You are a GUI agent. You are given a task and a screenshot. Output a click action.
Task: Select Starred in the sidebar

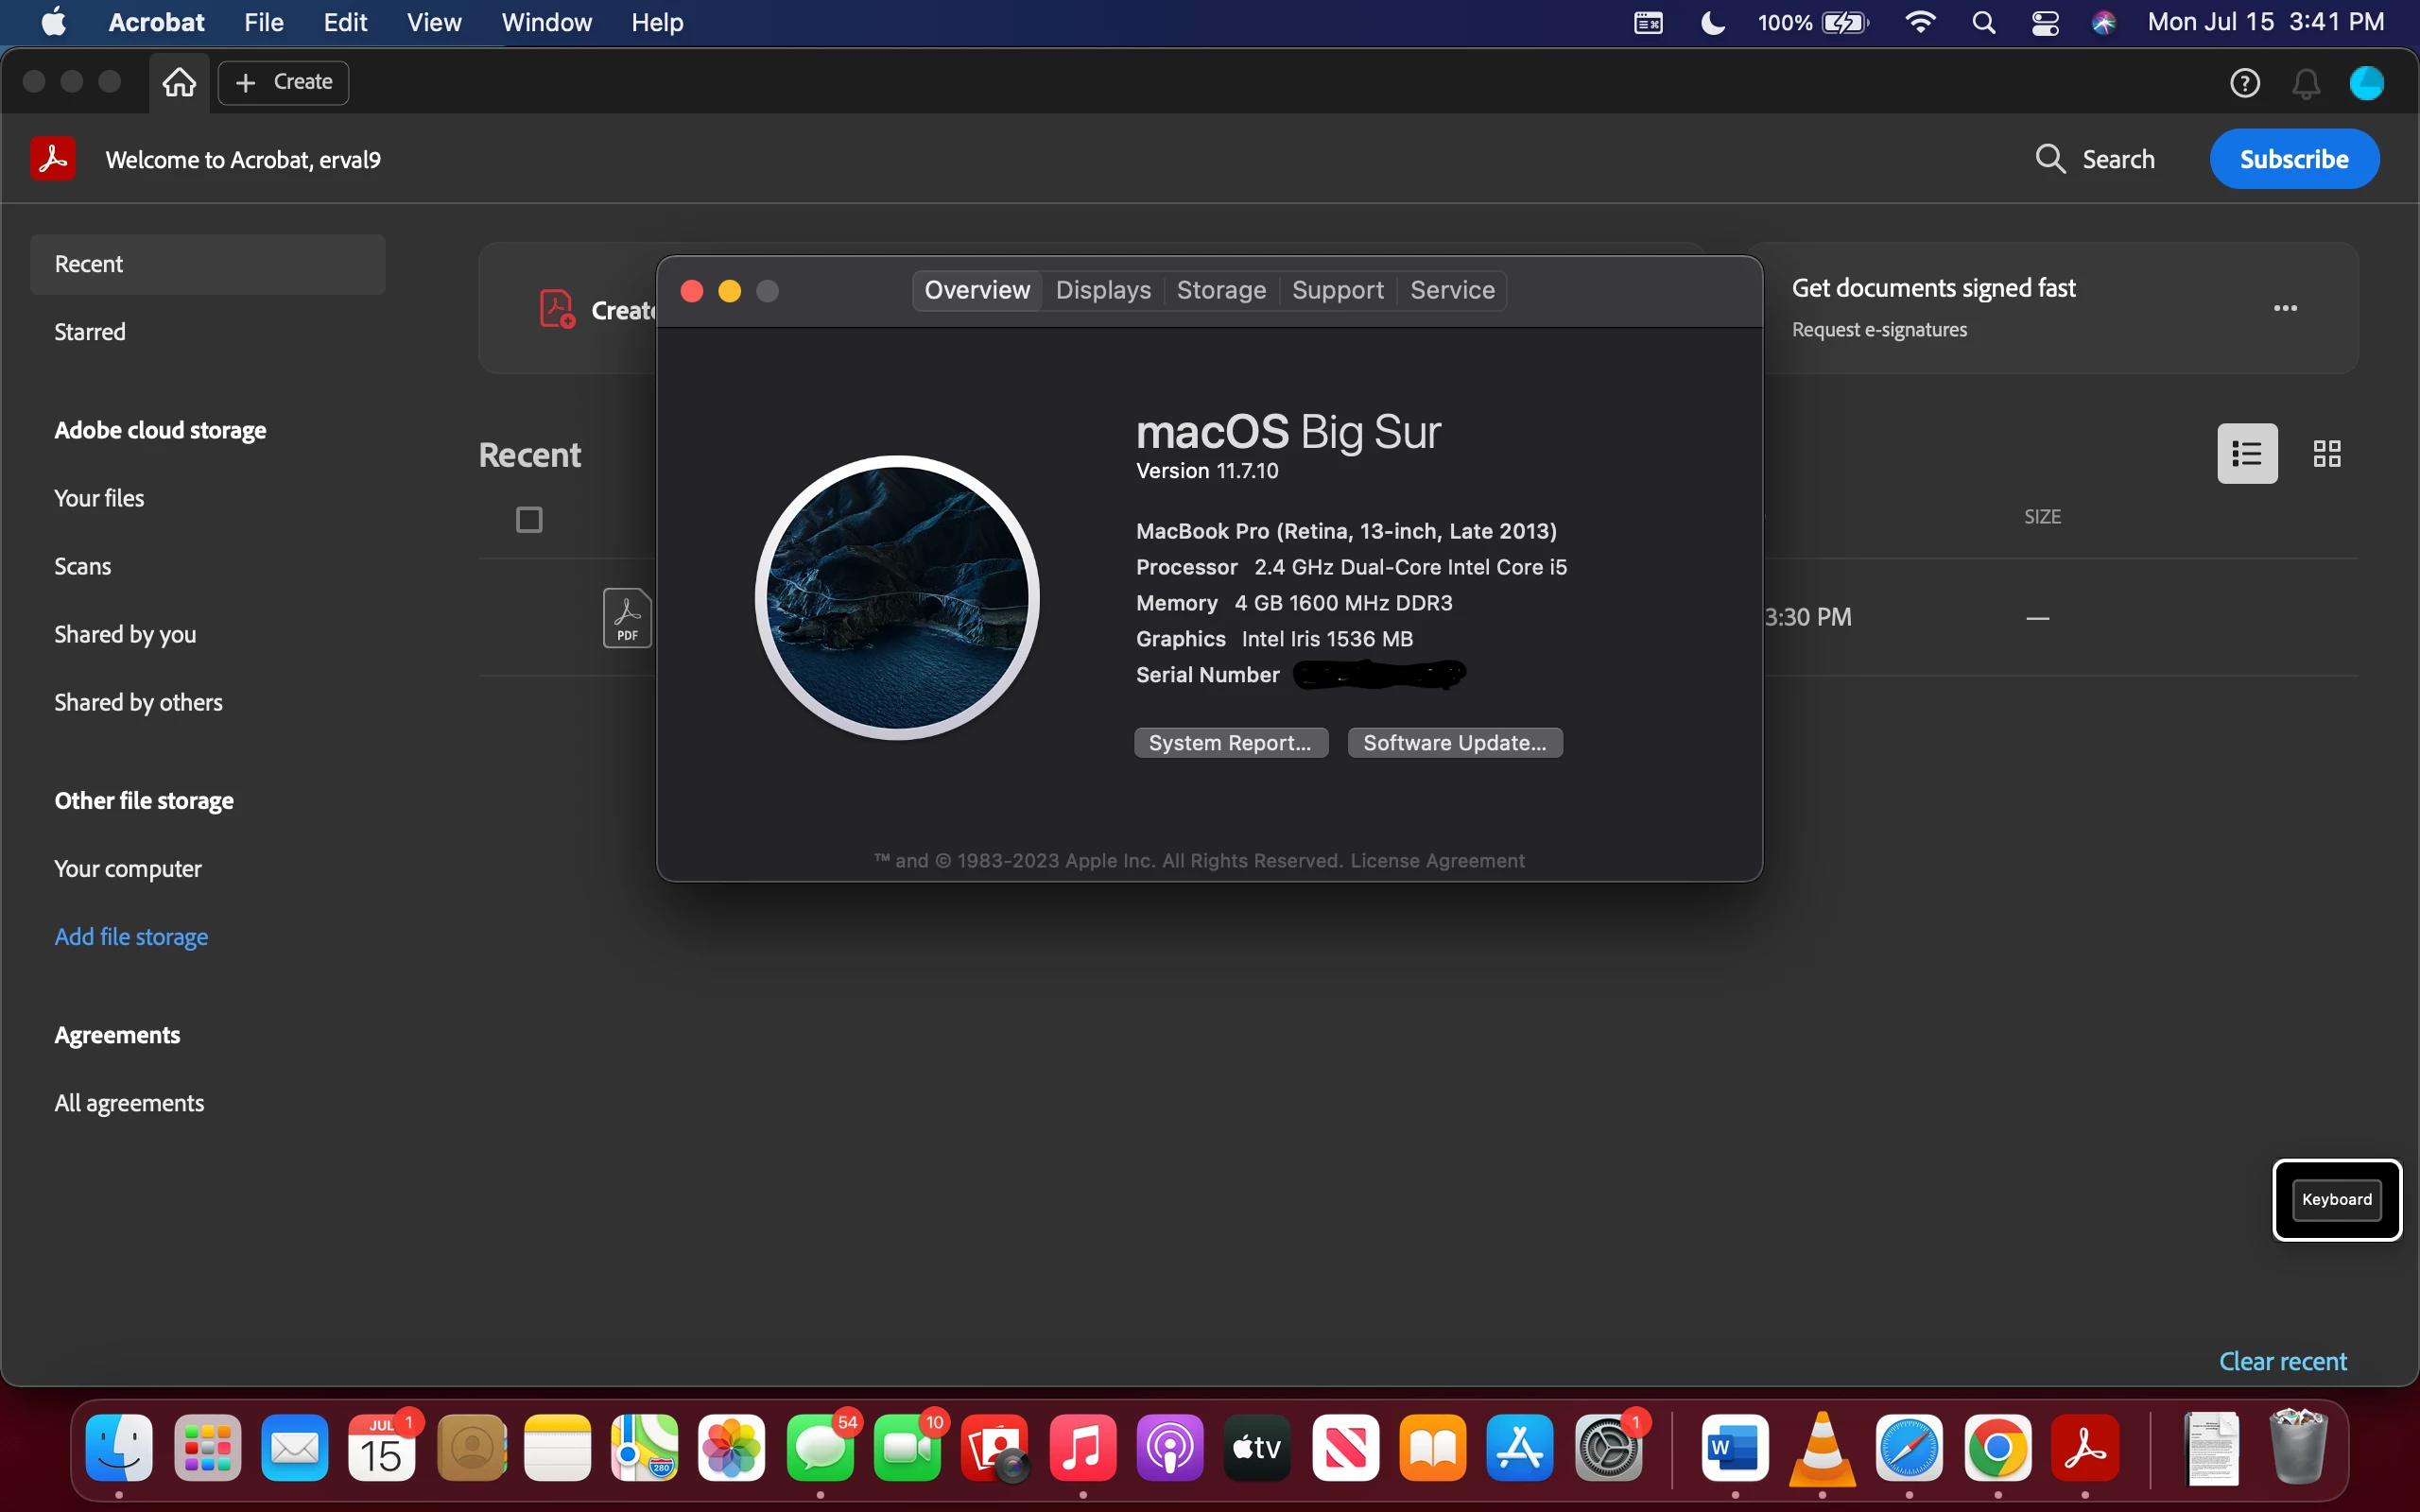(x=90, y=332)
